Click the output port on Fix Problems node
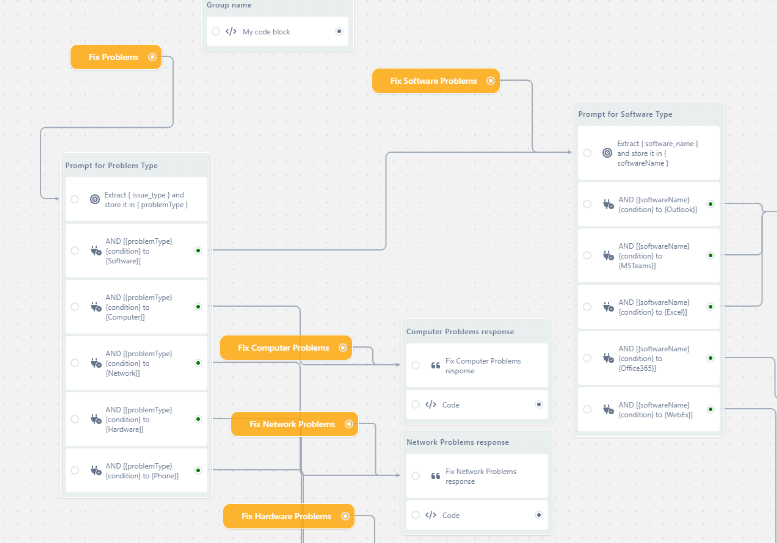This screenshot has width=777, height=543. [x=152, y=57]
